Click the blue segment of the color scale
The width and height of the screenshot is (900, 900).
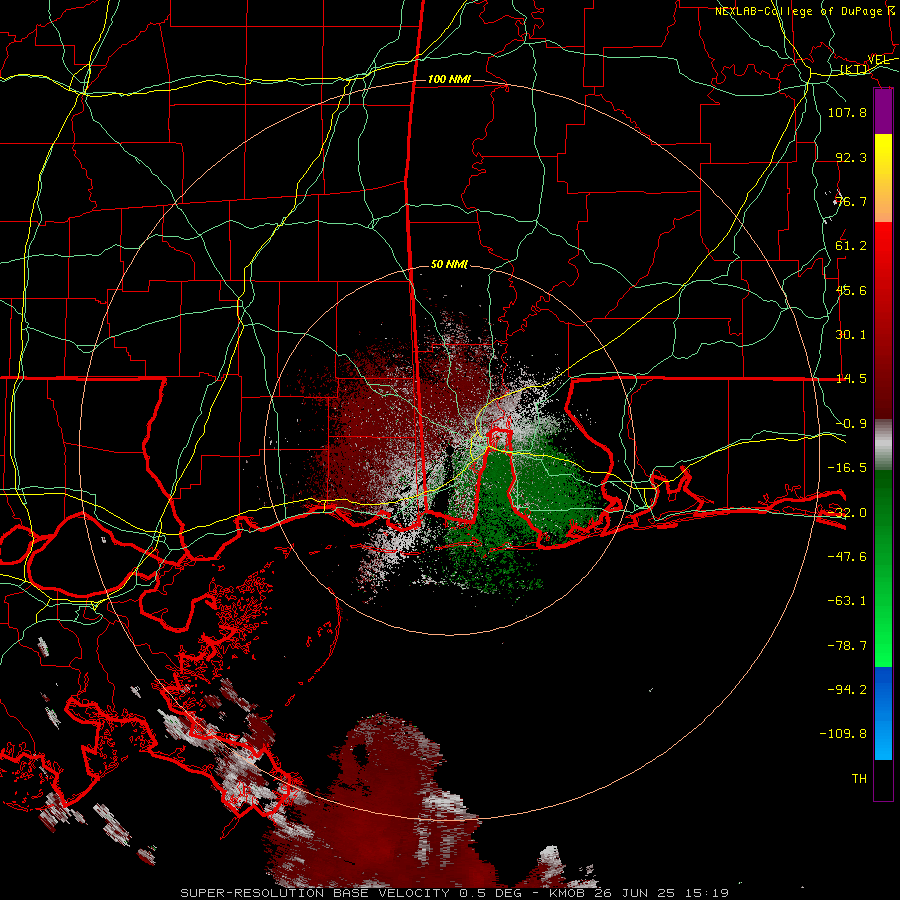tap(883, 713)
